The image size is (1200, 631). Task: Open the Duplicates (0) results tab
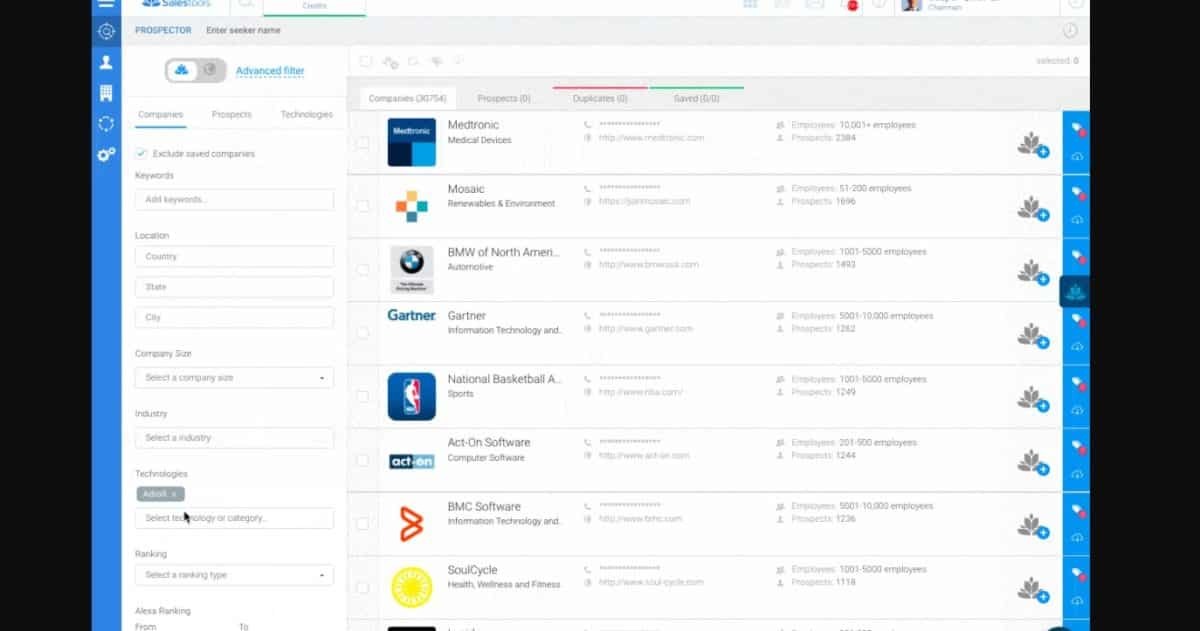tap(600, 99)
